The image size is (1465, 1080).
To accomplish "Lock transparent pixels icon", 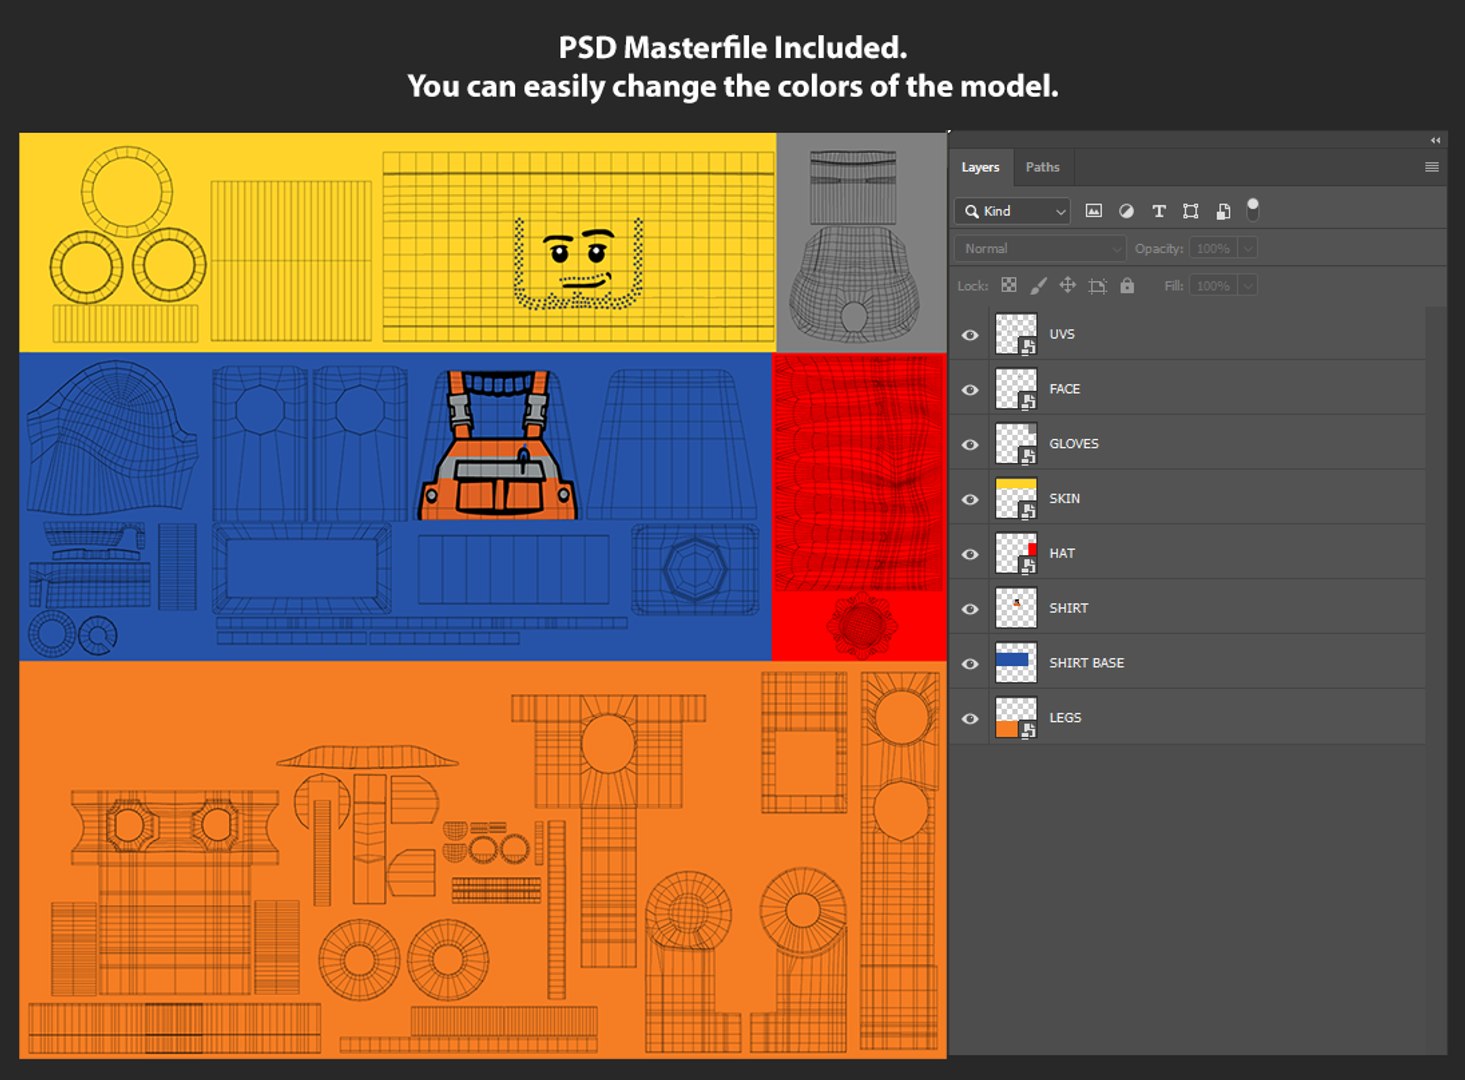I will pyautogui.click(x=1009, y=286).
